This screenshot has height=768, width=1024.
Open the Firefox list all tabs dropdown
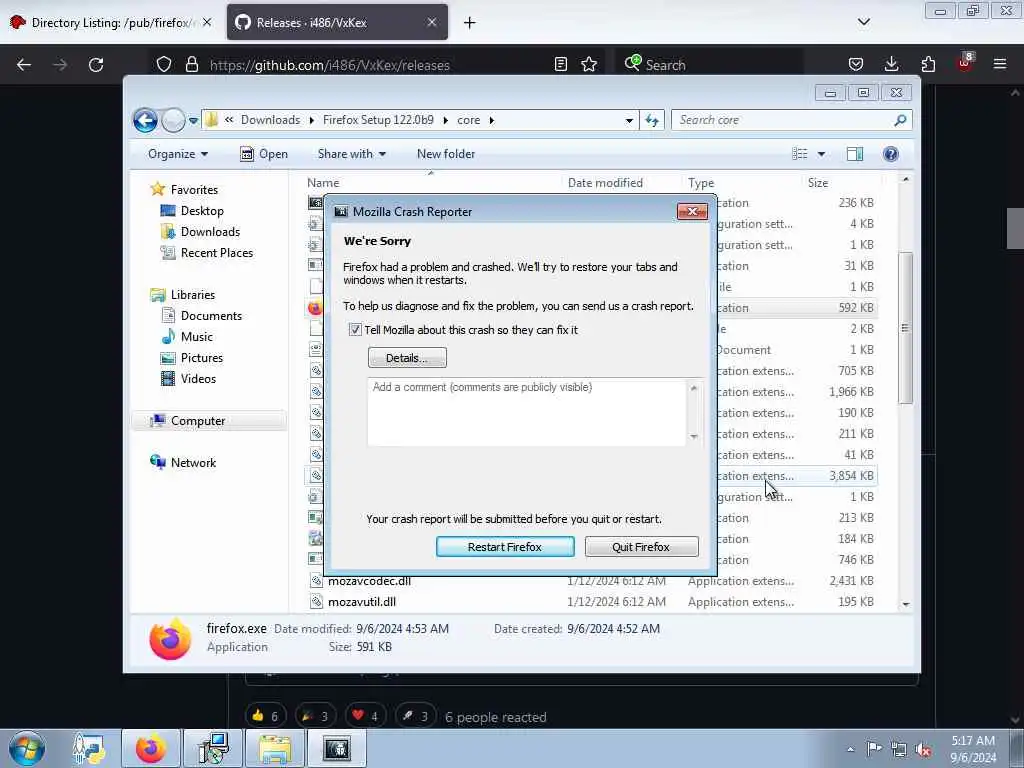tap(864, 22)
